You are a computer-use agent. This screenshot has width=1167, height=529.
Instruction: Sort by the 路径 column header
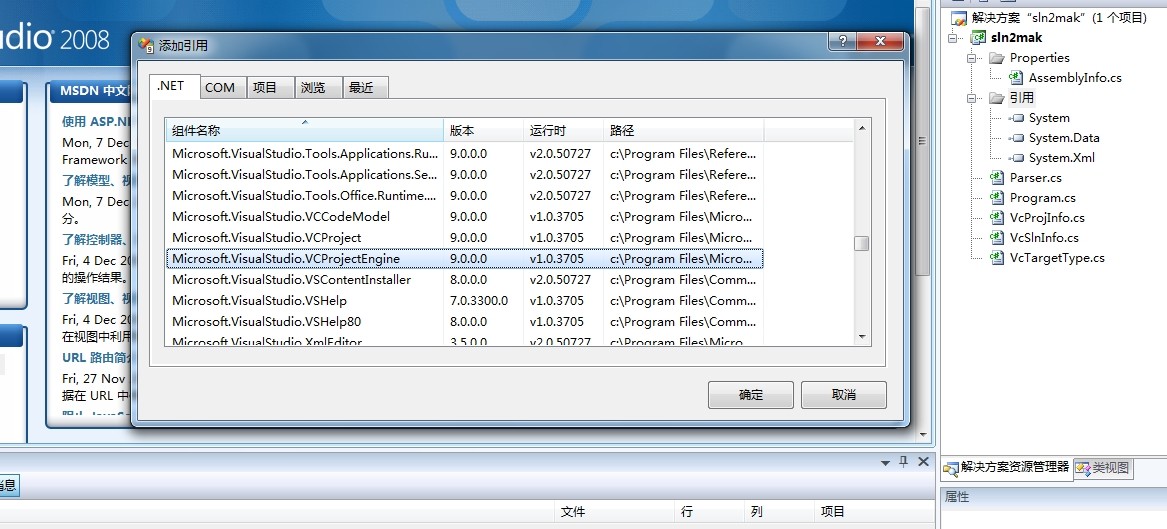684,130
